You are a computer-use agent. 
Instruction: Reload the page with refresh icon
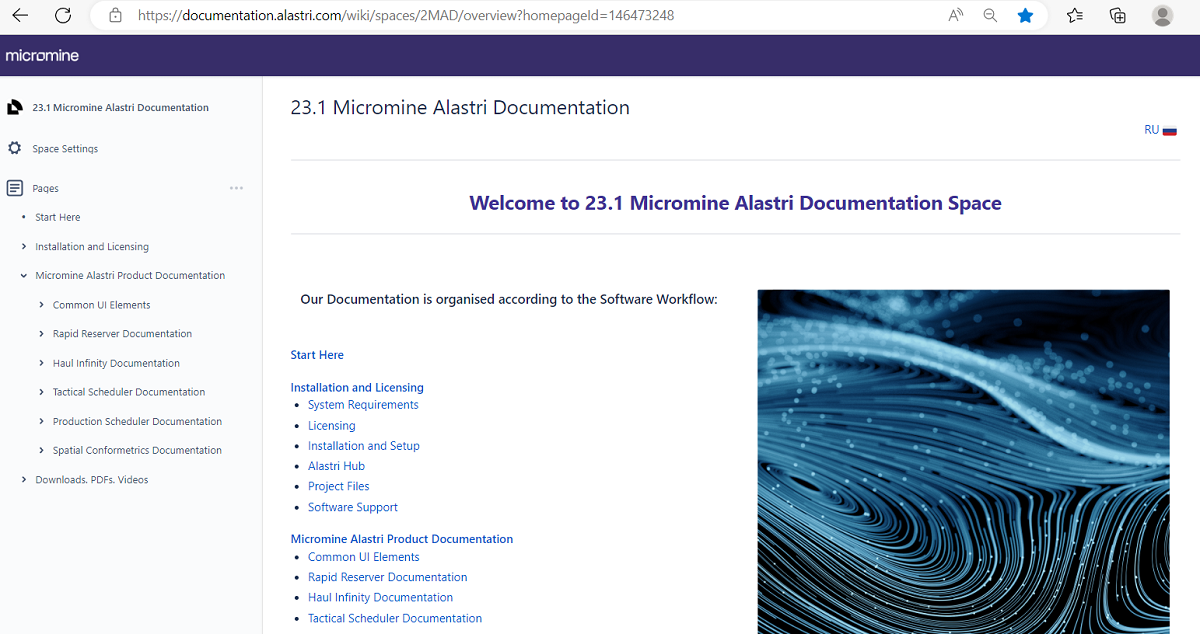coord(63,16)
